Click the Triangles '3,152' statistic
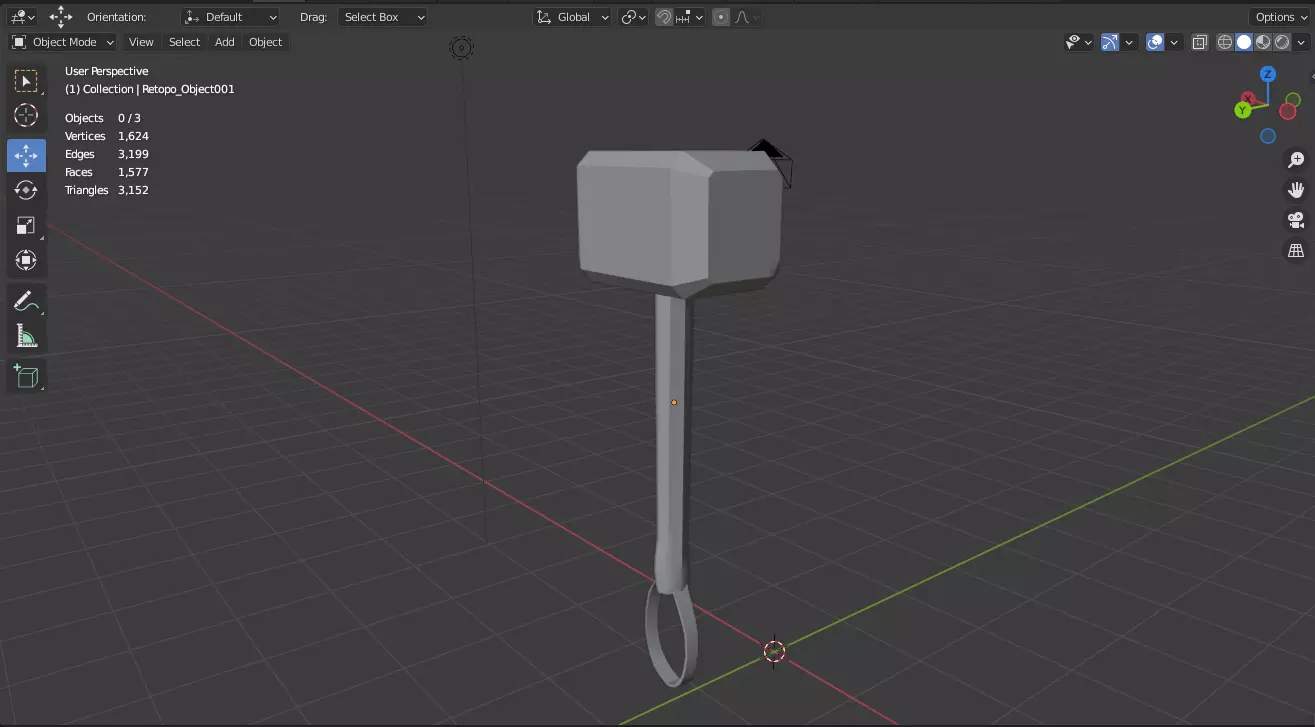Image resolution: width=1315 pixels, height=727 pixels. click(133, 190)
